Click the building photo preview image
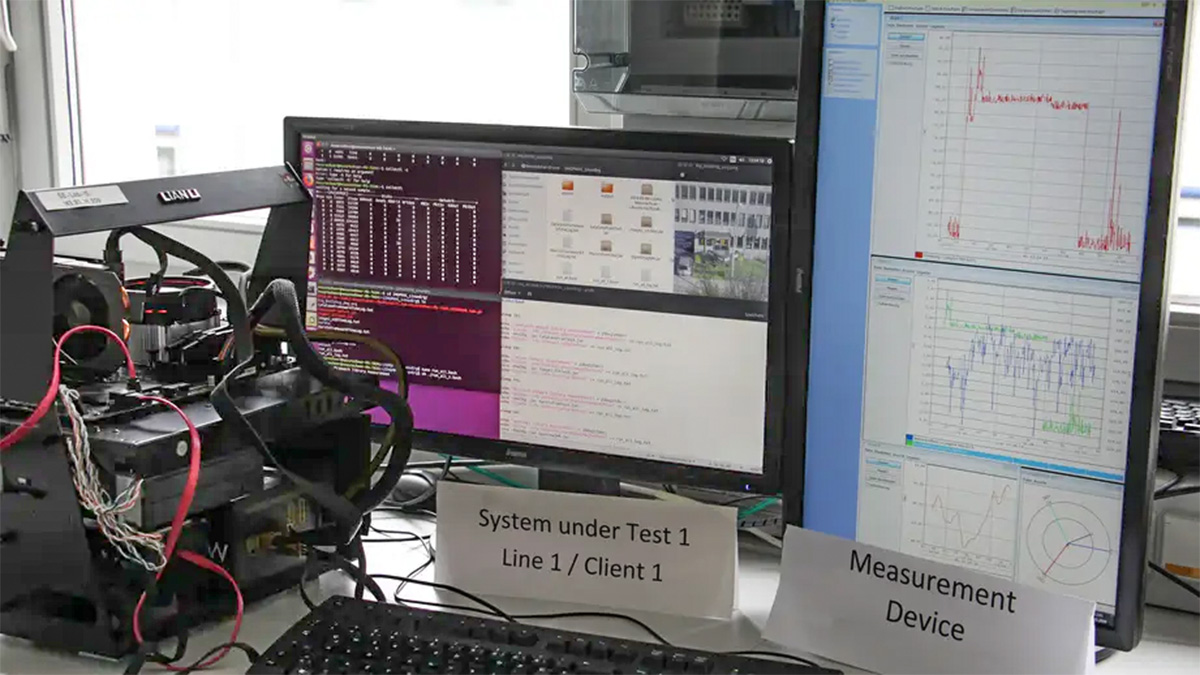 721,240
